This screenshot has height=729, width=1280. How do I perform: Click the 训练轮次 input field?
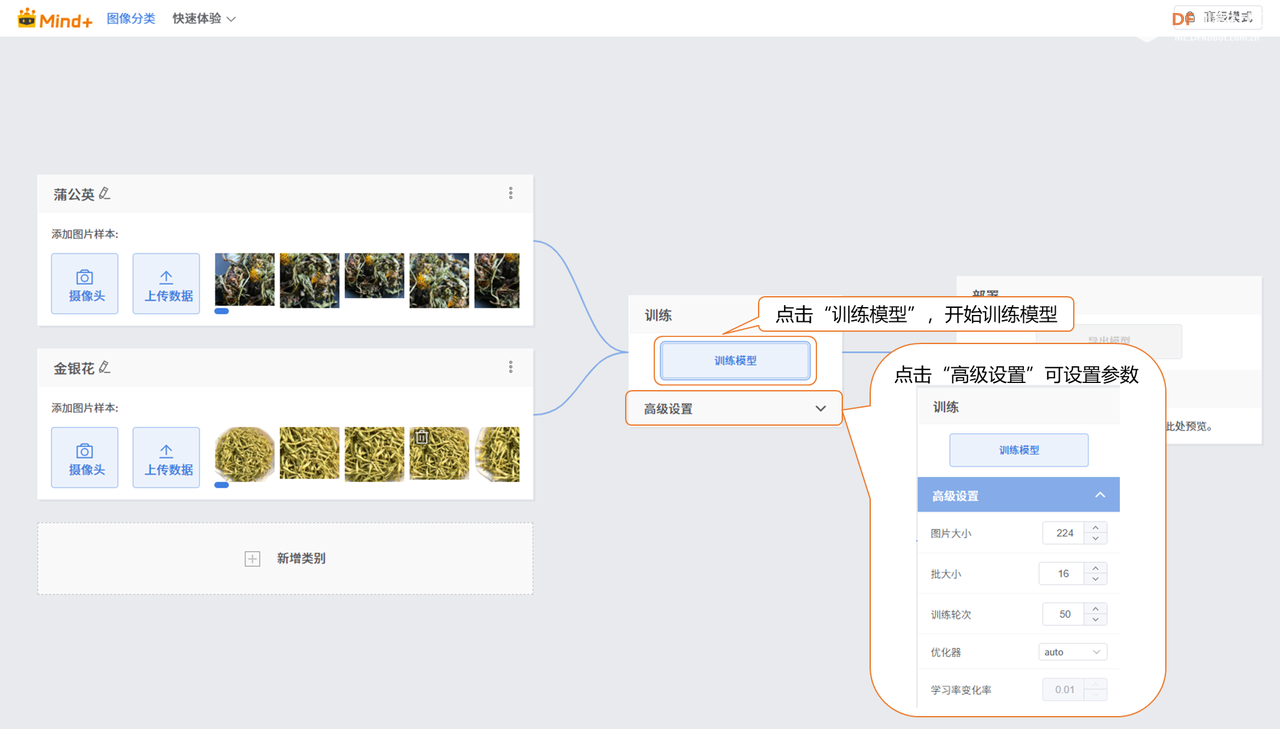[x=1064, y=614]
